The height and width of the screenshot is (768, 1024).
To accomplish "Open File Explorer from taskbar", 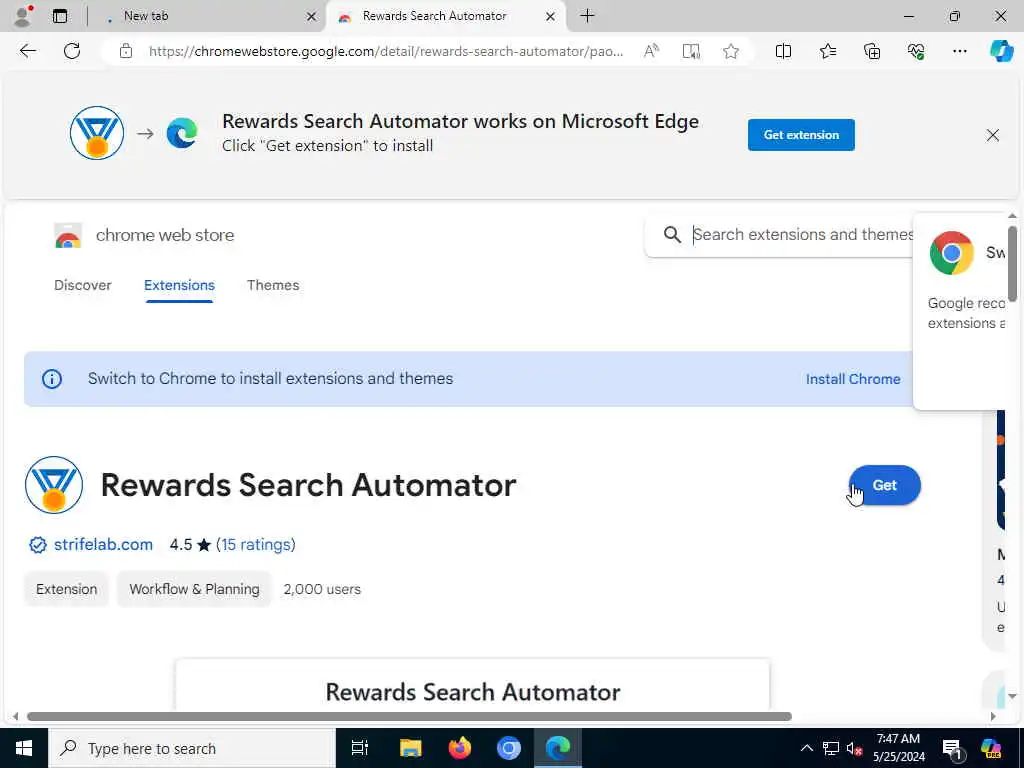I will pyautogui.click(x=410, y=748).
